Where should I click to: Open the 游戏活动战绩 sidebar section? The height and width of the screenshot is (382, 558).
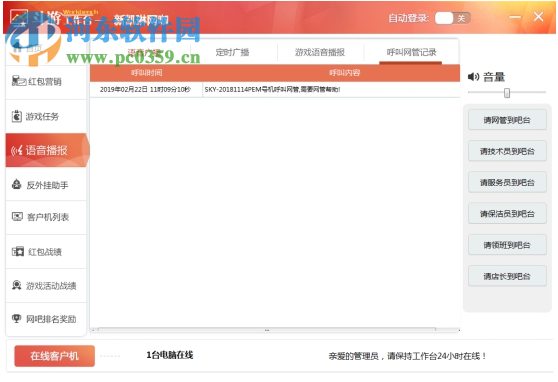click(46, 286)
